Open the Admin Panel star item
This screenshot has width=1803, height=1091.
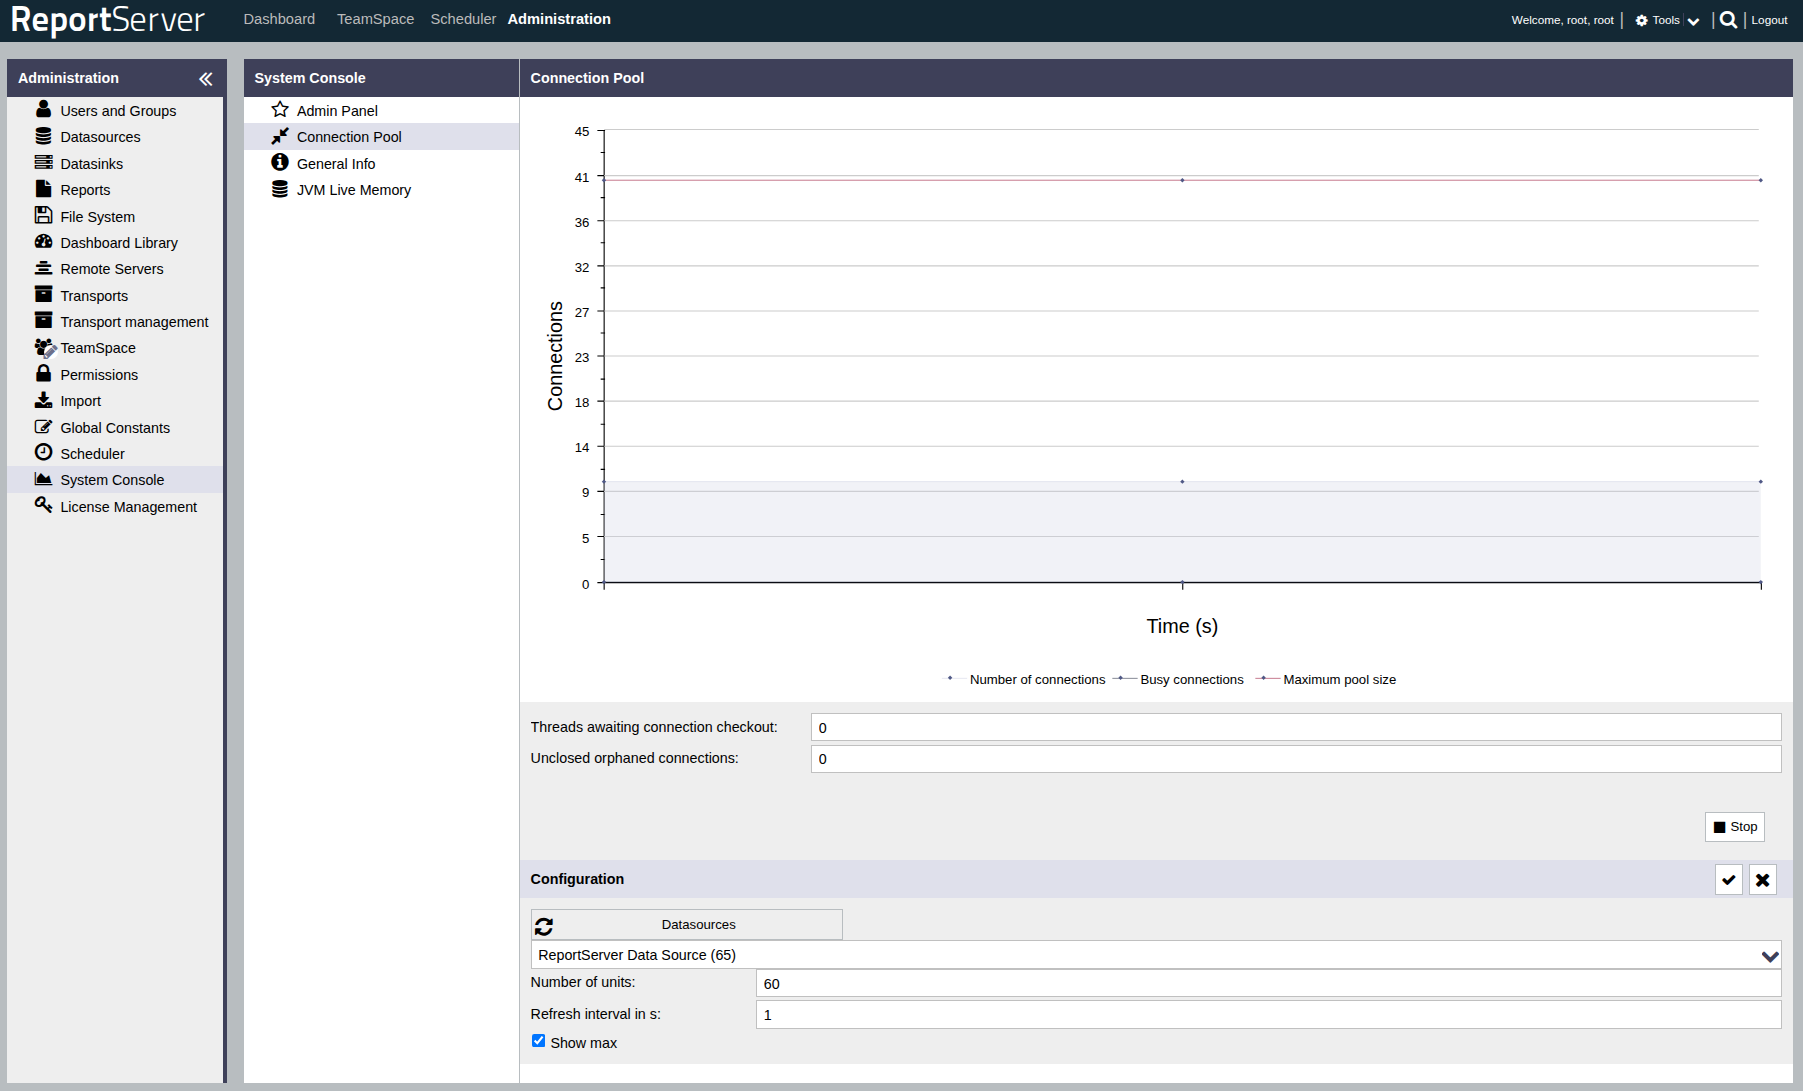pos(337,111)
